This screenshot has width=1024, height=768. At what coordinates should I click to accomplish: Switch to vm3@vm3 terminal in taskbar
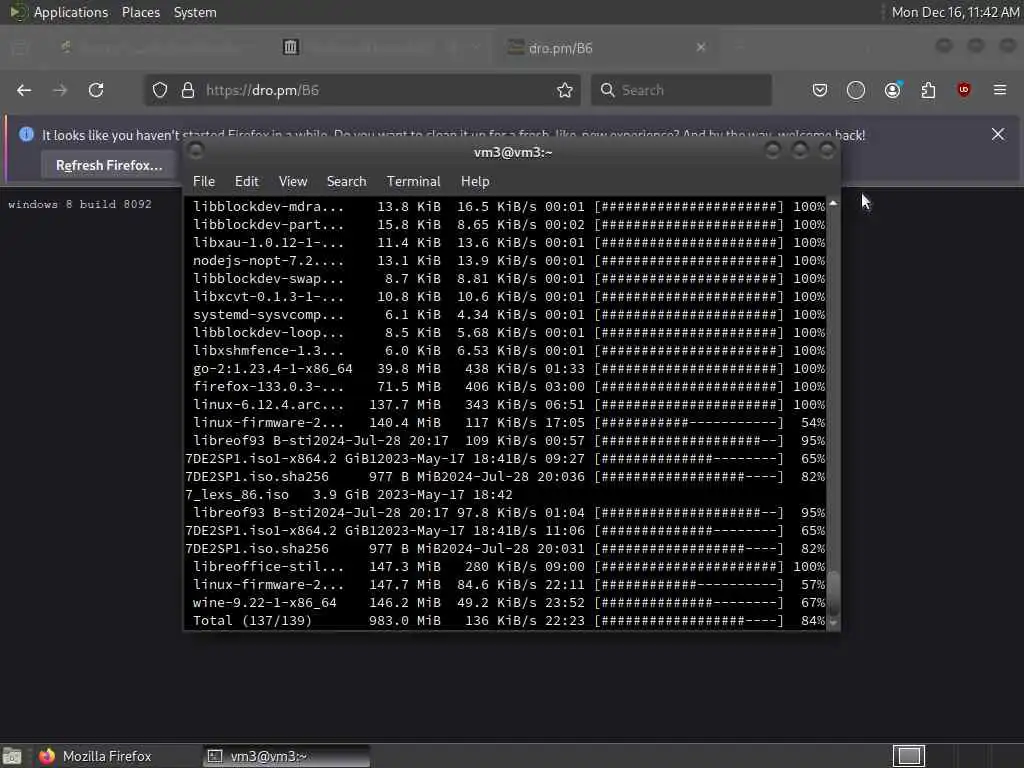click(x=286, y=756)
